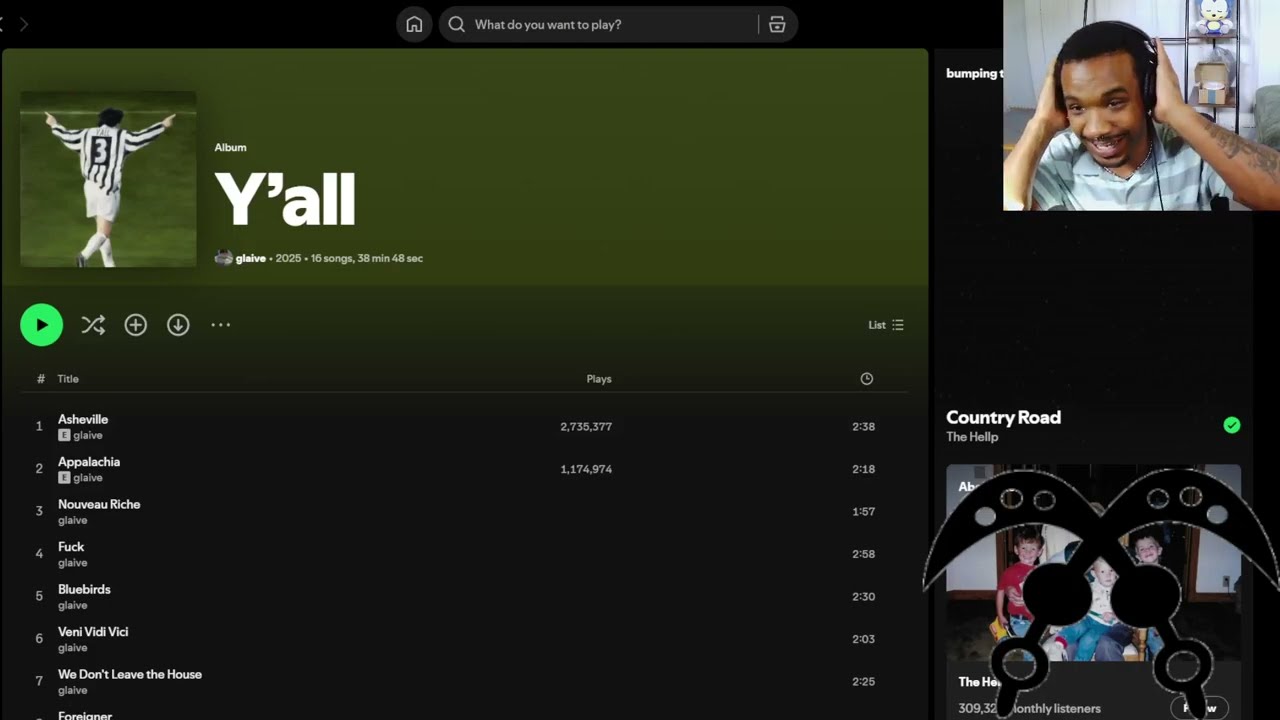Viewport: 1280px width, 720px height.
Task: Click the glaive artist avatar in header
Action: click(x=223, y=258)
